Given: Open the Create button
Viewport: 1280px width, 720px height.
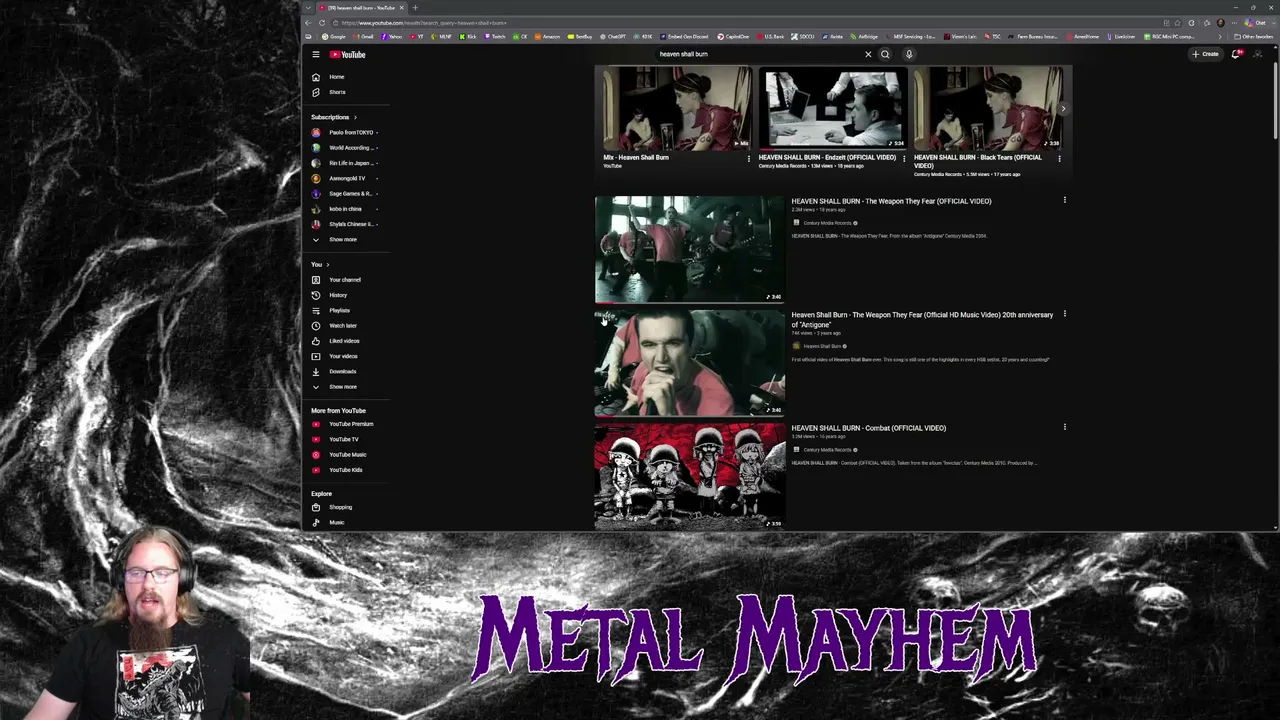Looking at the screenshot, I should tap(1205, 54).
